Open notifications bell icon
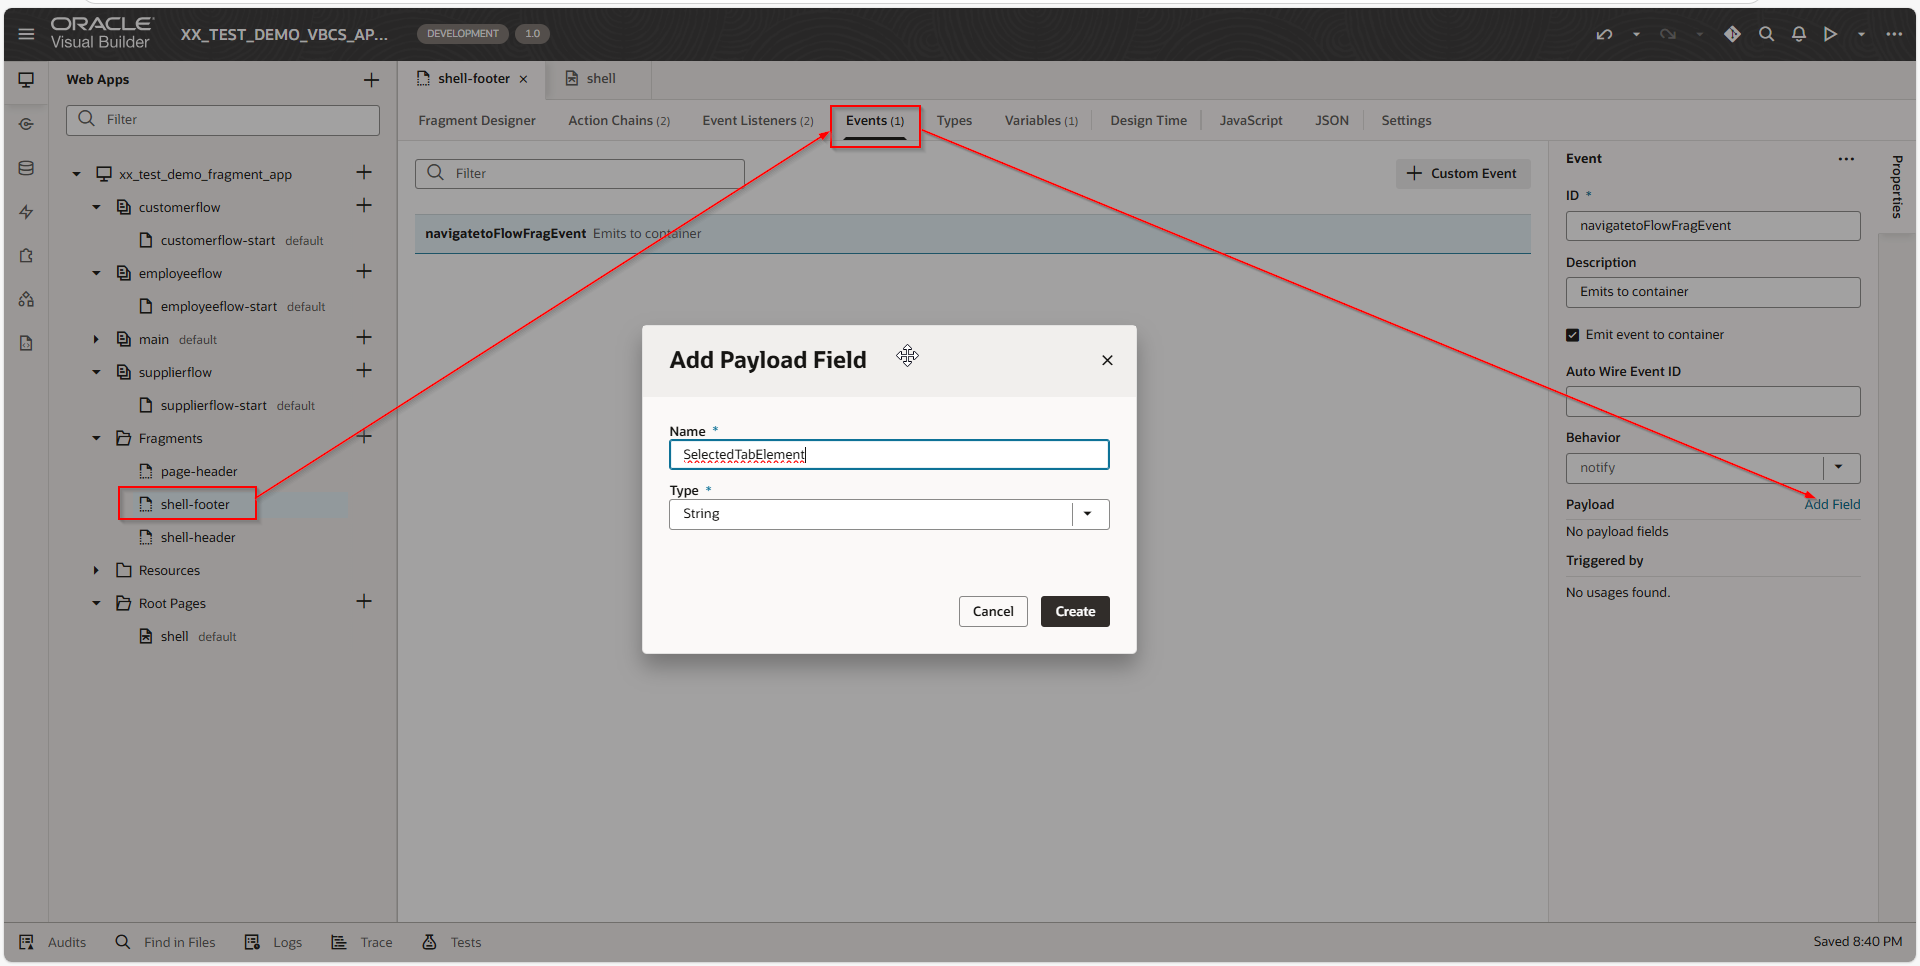 pyautogui.click(x=1798, y=34)
